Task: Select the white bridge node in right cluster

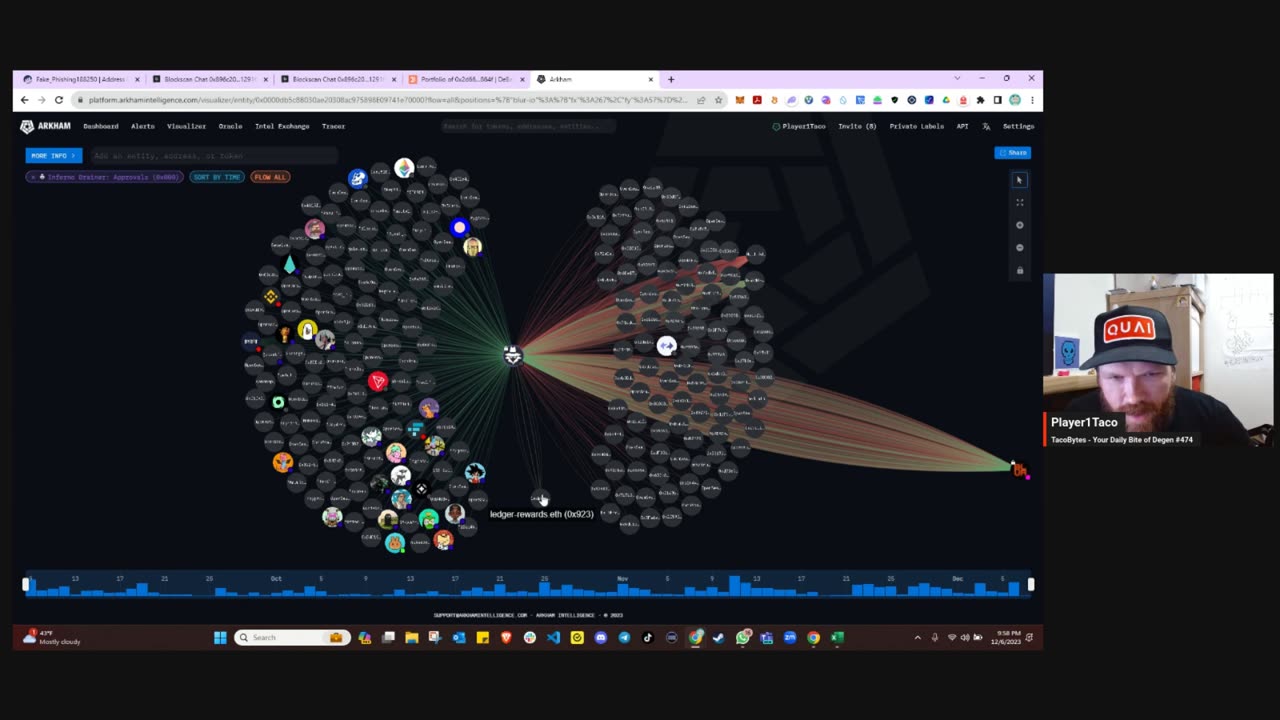Action: tap(666, 346)
